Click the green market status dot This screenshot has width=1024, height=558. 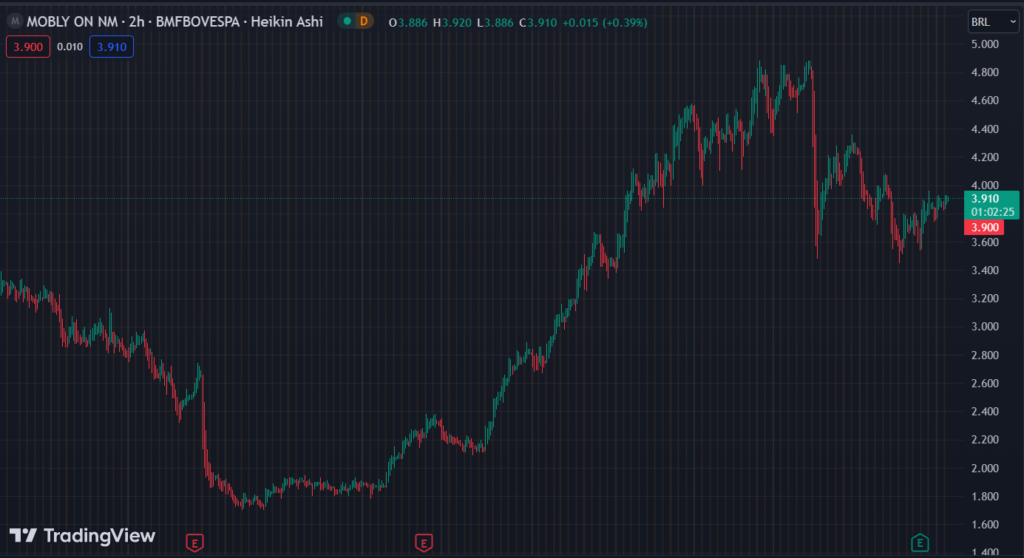tap(347, 22)
